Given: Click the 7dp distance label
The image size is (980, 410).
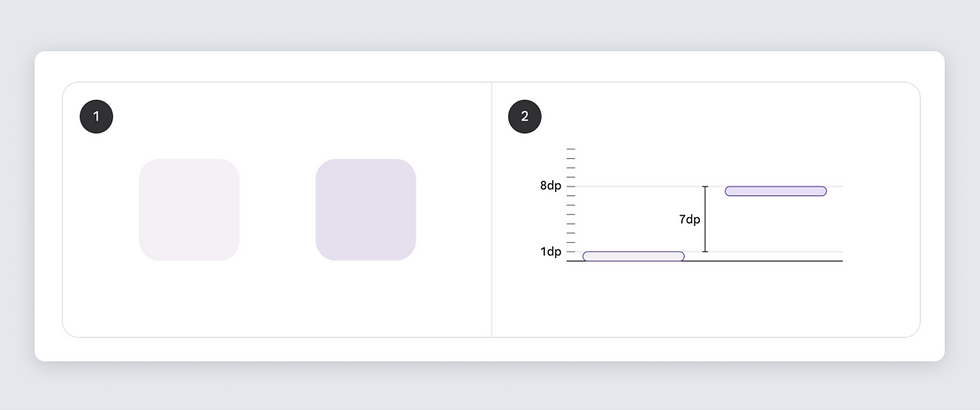Looking at the screenshot, I should (689, 219).
